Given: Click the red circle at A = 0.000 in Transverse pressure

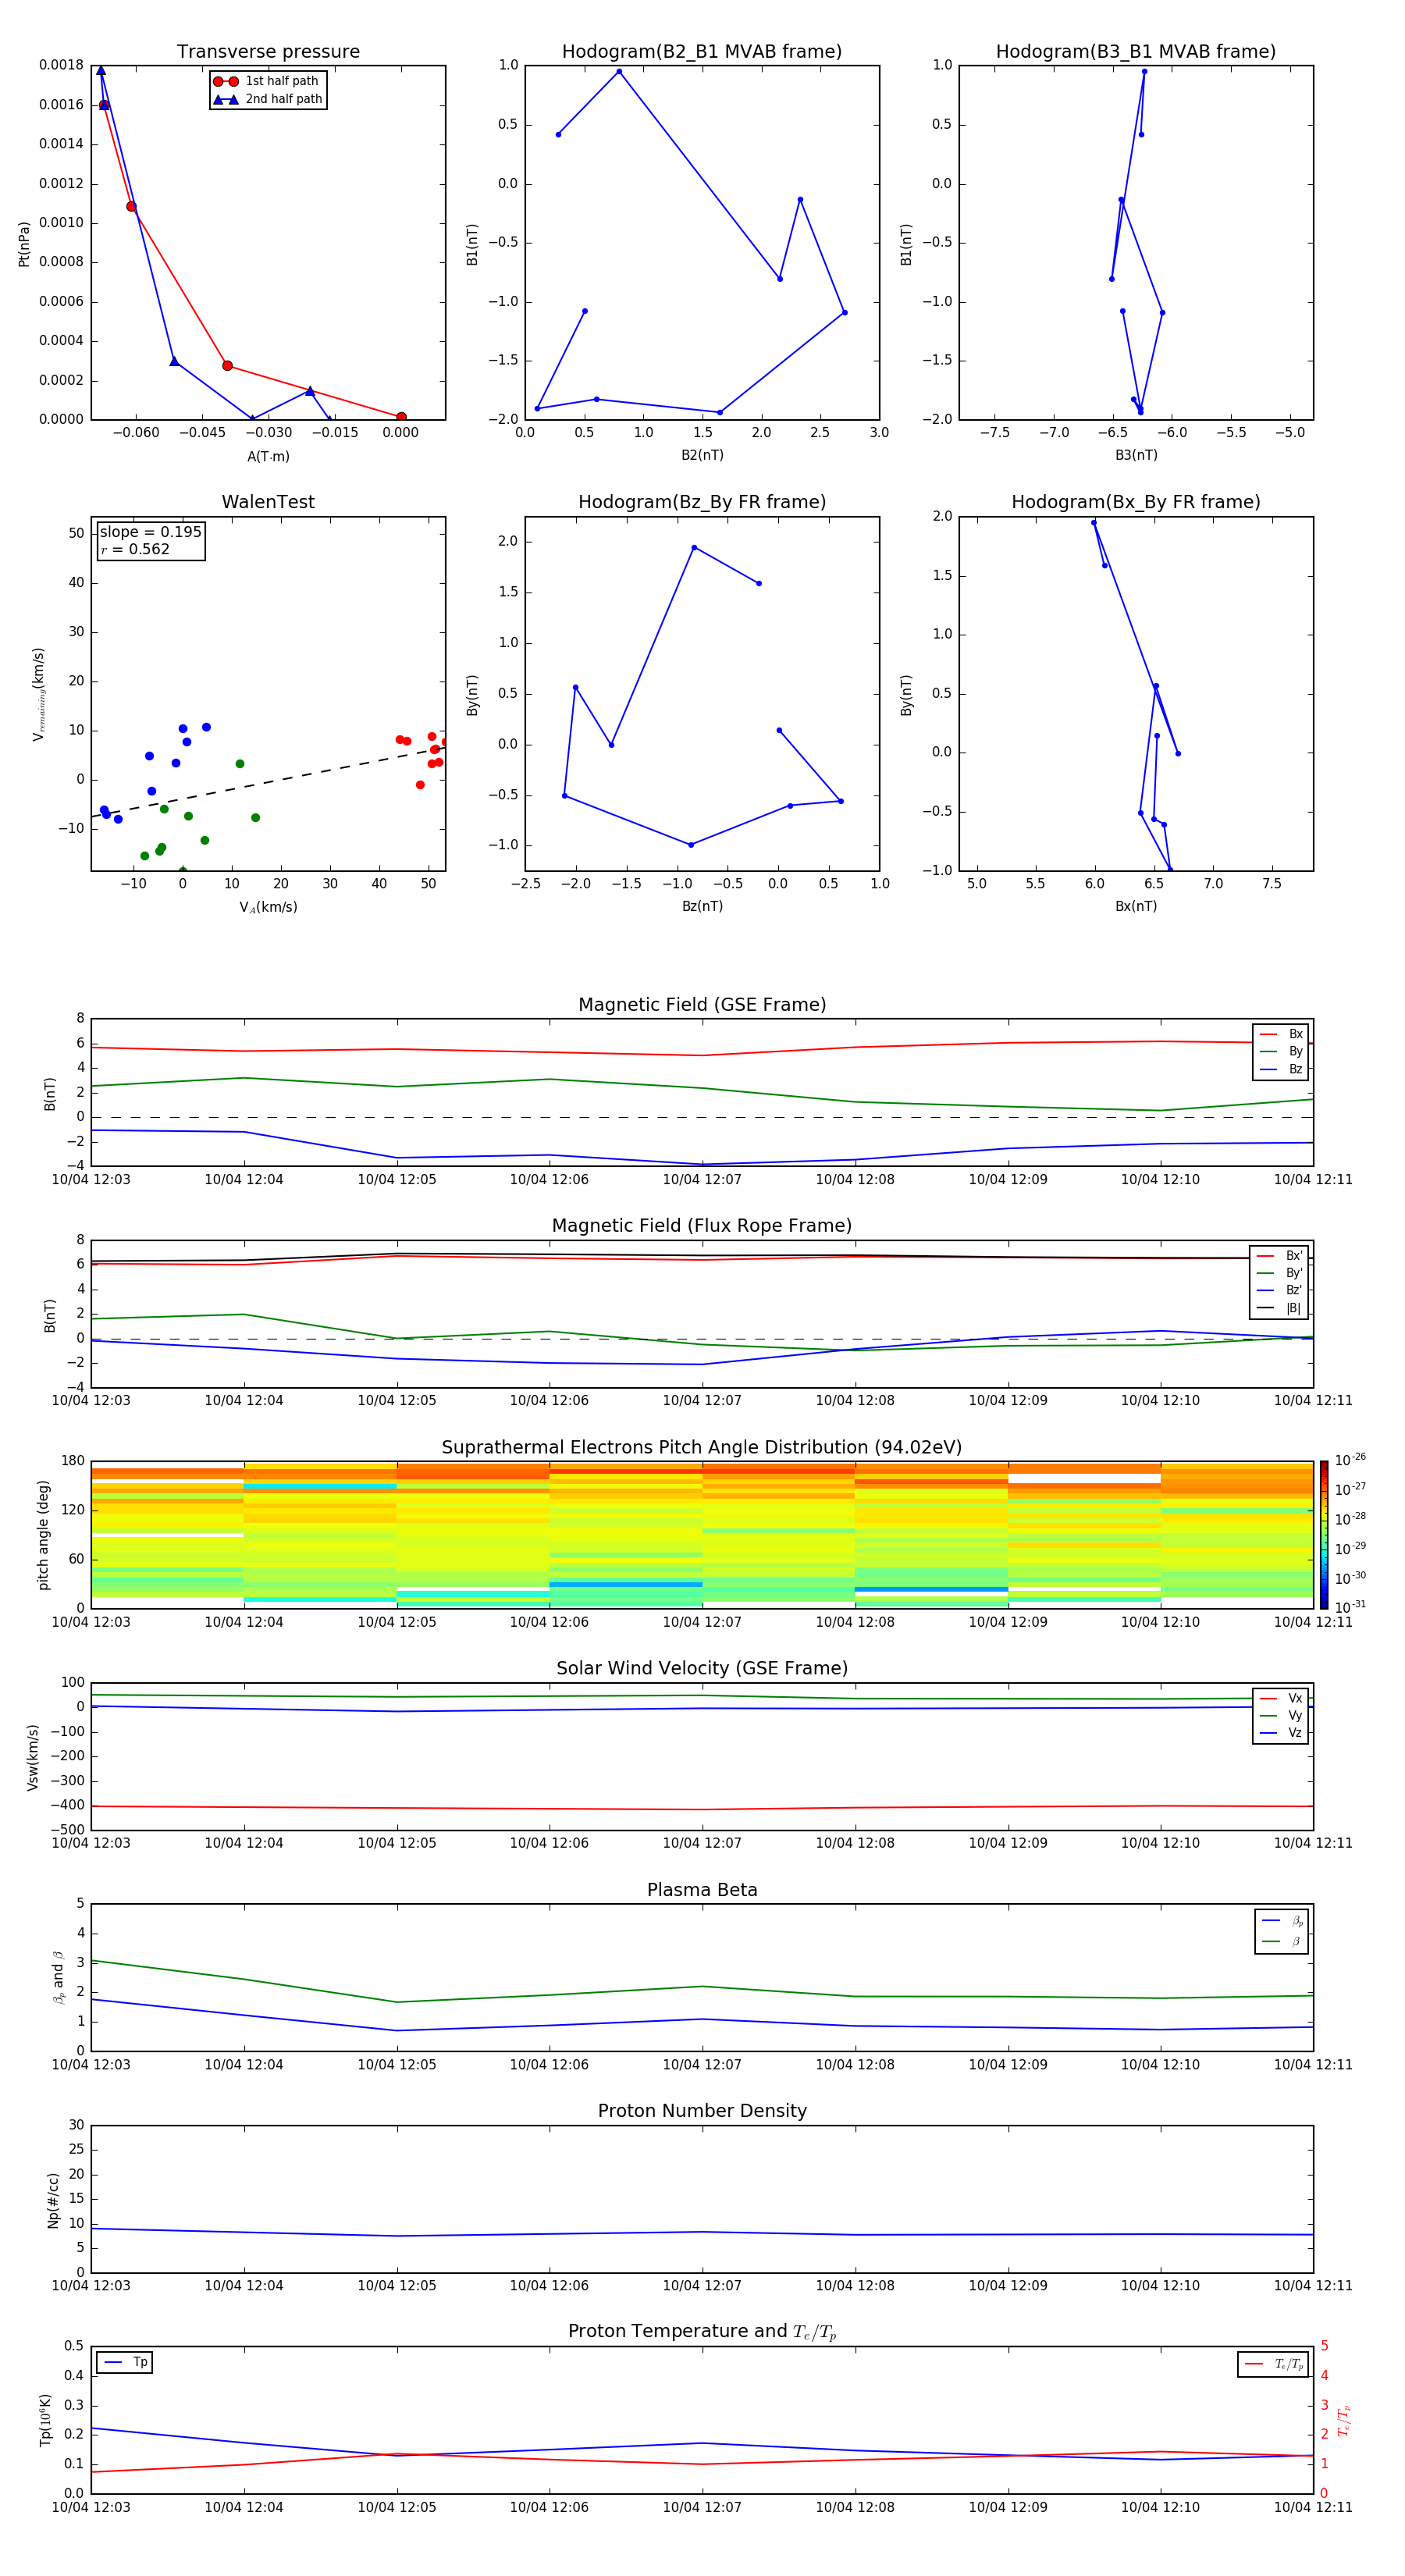Looking at the screenshot, I should (x=401, y=417).
